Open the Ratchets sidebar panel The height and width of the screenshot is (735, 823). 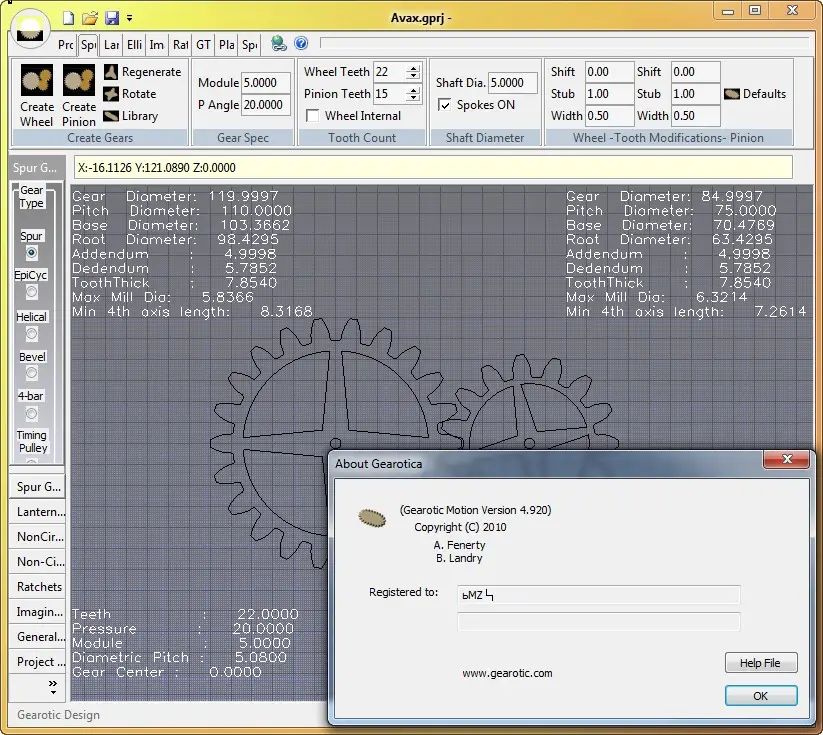37,586
